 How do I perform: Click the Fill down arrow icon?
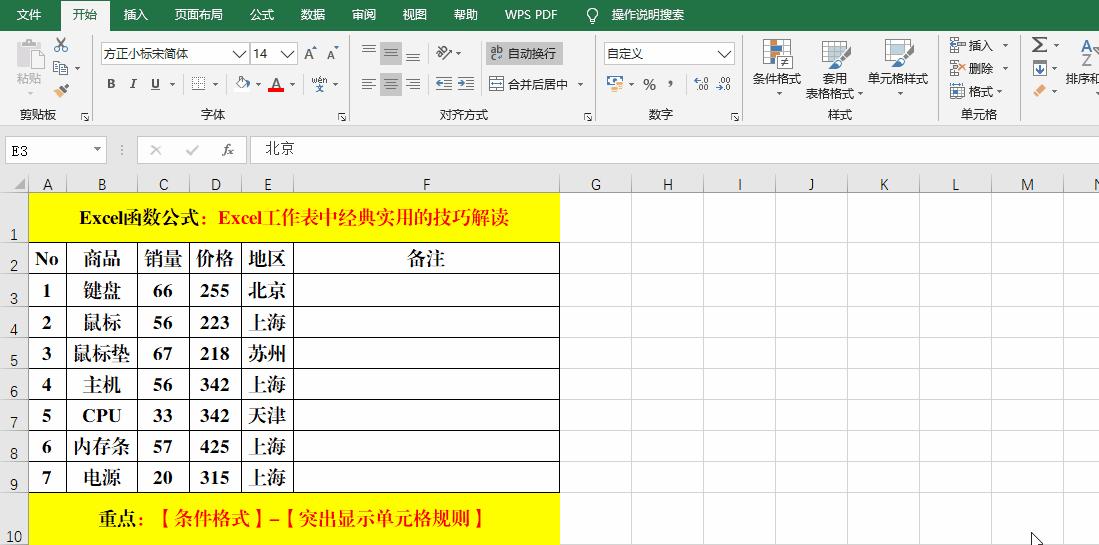1039,68
